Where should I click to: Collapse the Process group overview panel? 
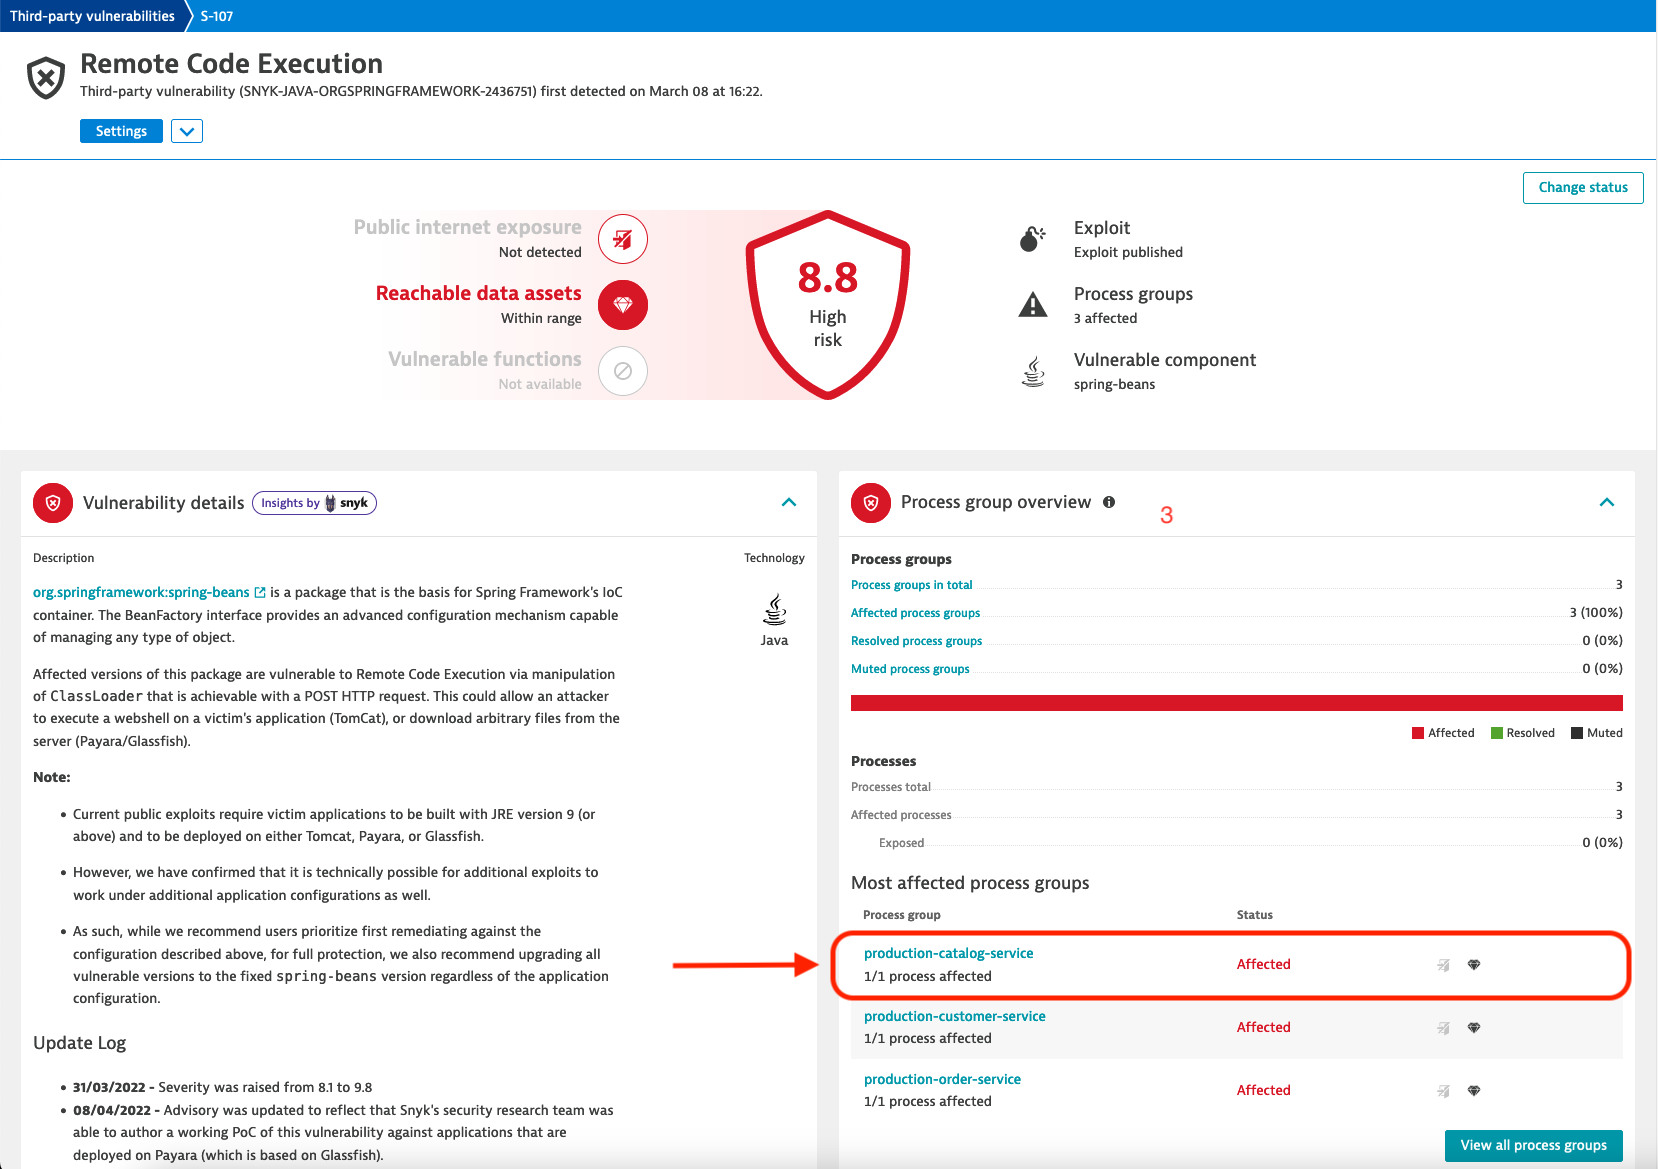pyautogui.click(x=1606, y=502)
